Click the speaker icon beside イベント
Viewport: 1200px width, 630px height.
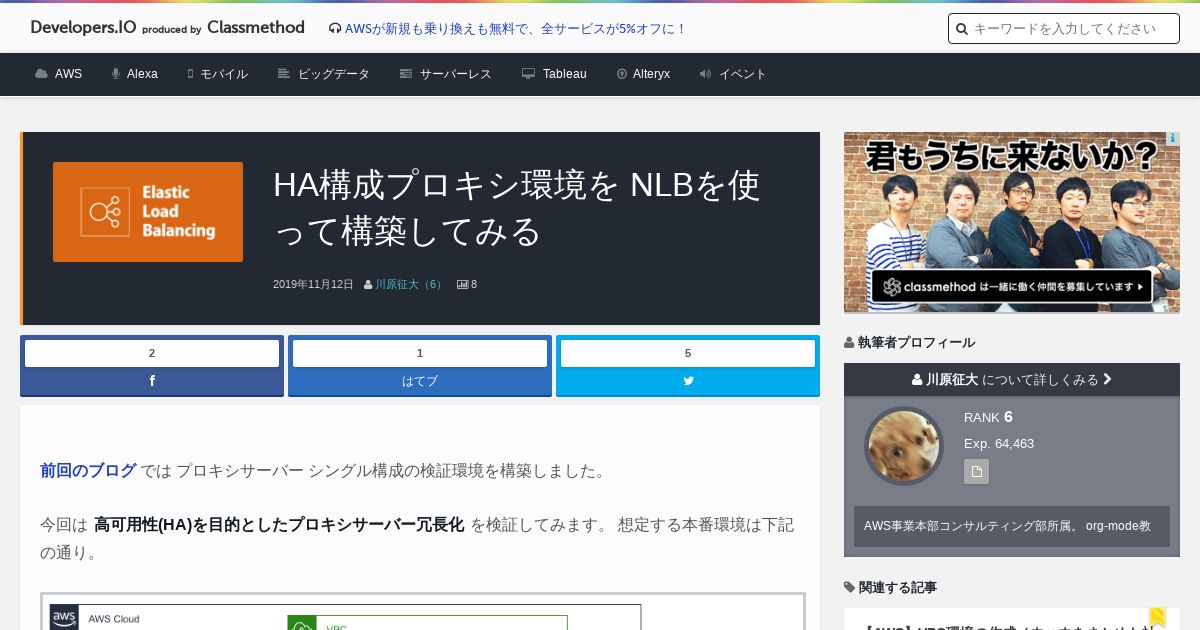705,74
